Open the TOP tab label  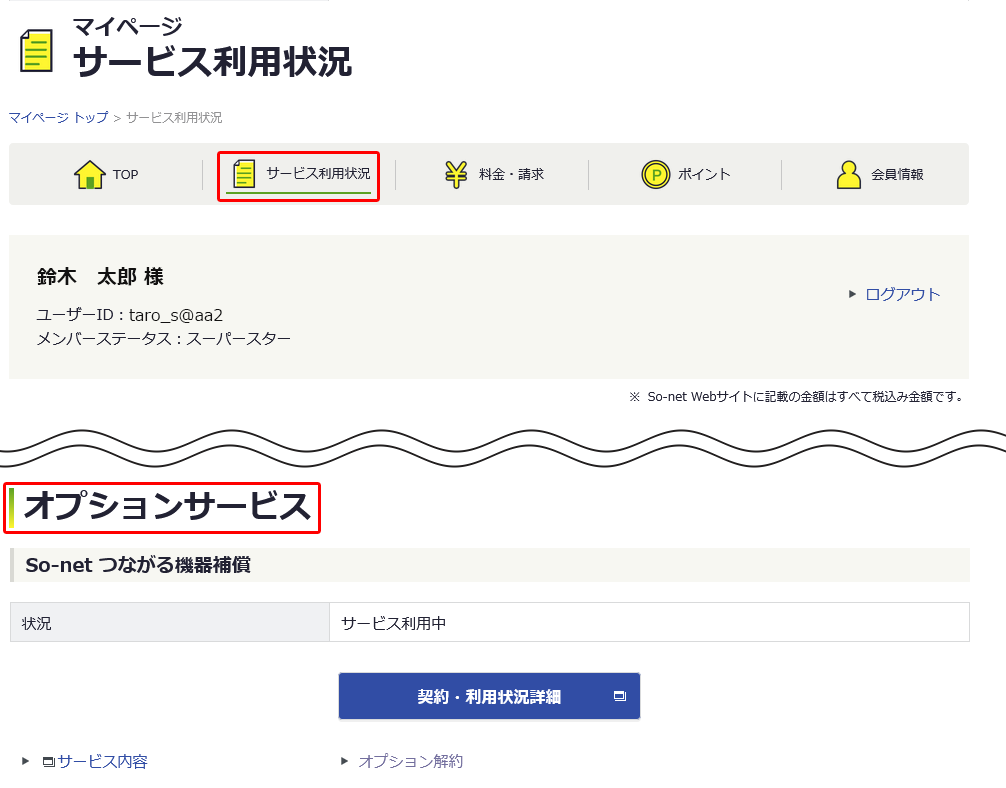125,175
